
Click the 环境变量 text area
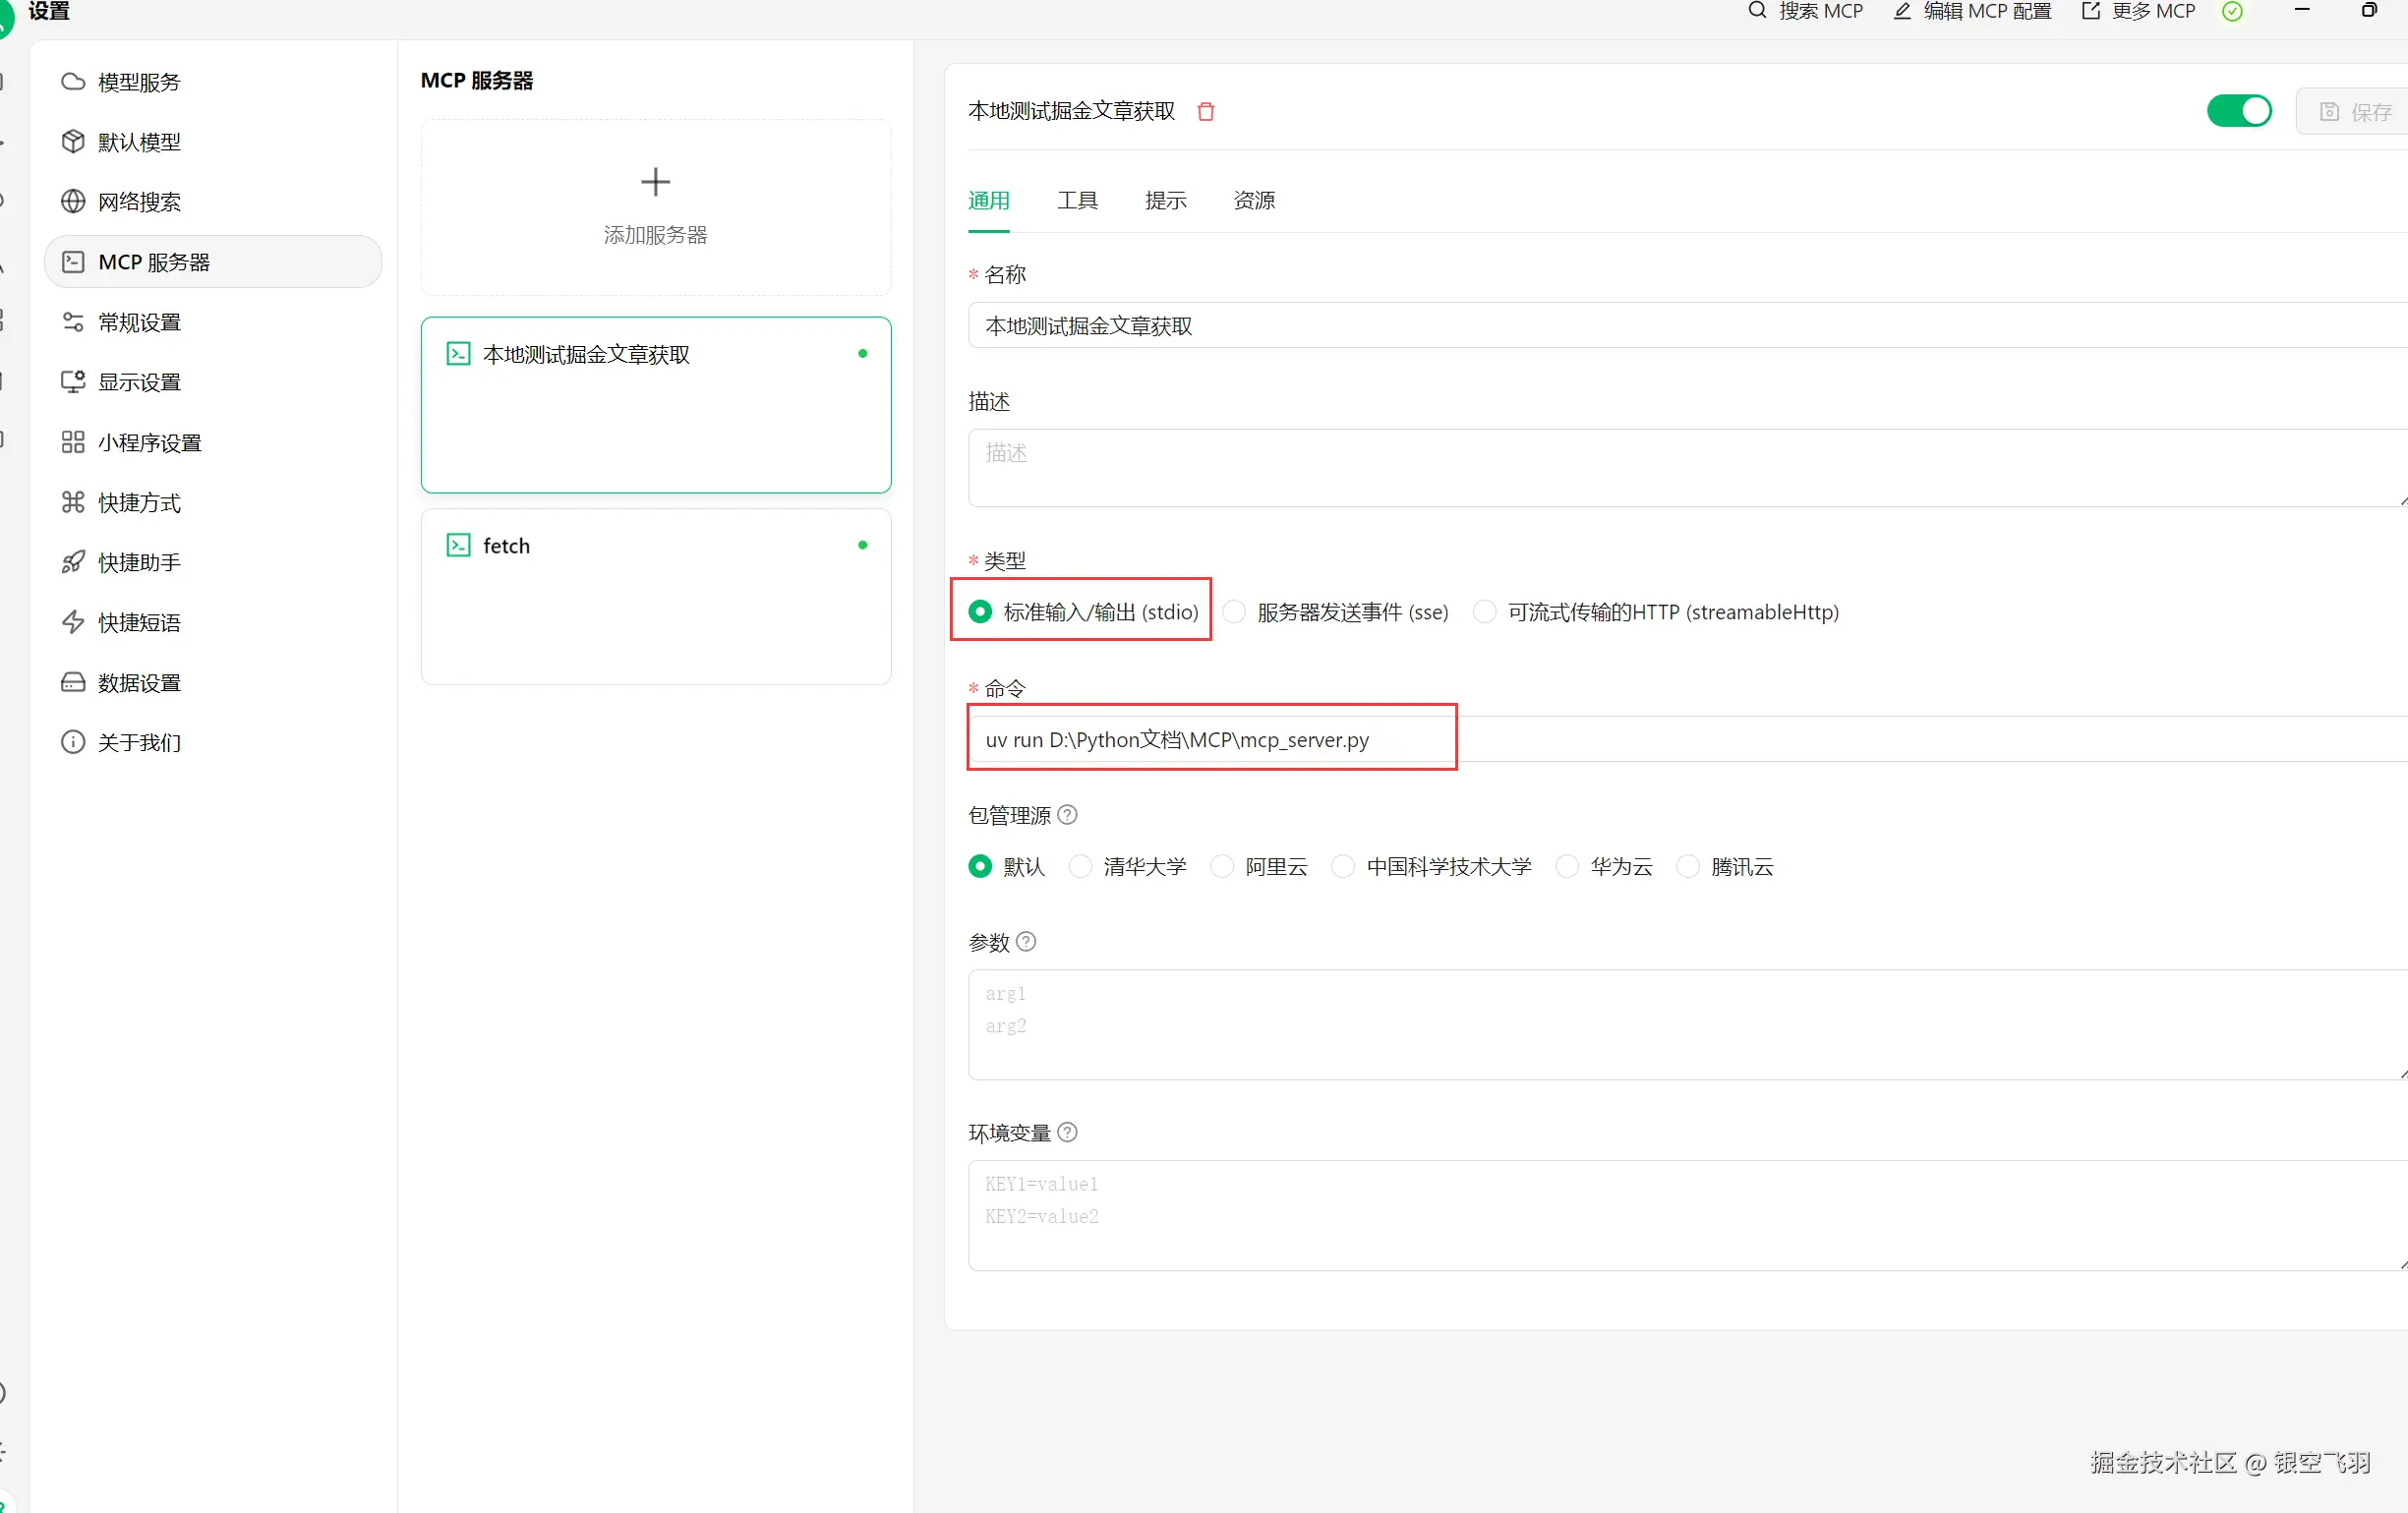(1688, 1215)
